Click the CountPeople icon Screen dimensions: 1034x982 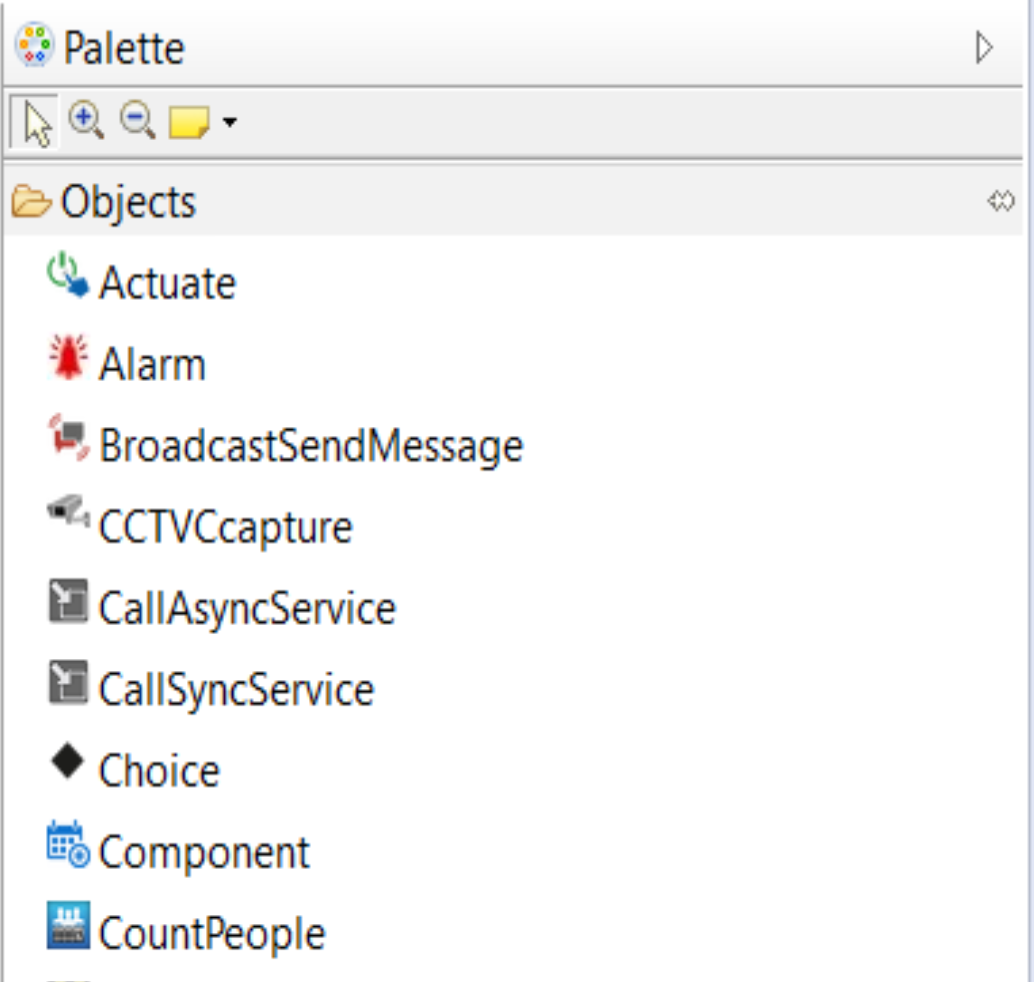68,926
